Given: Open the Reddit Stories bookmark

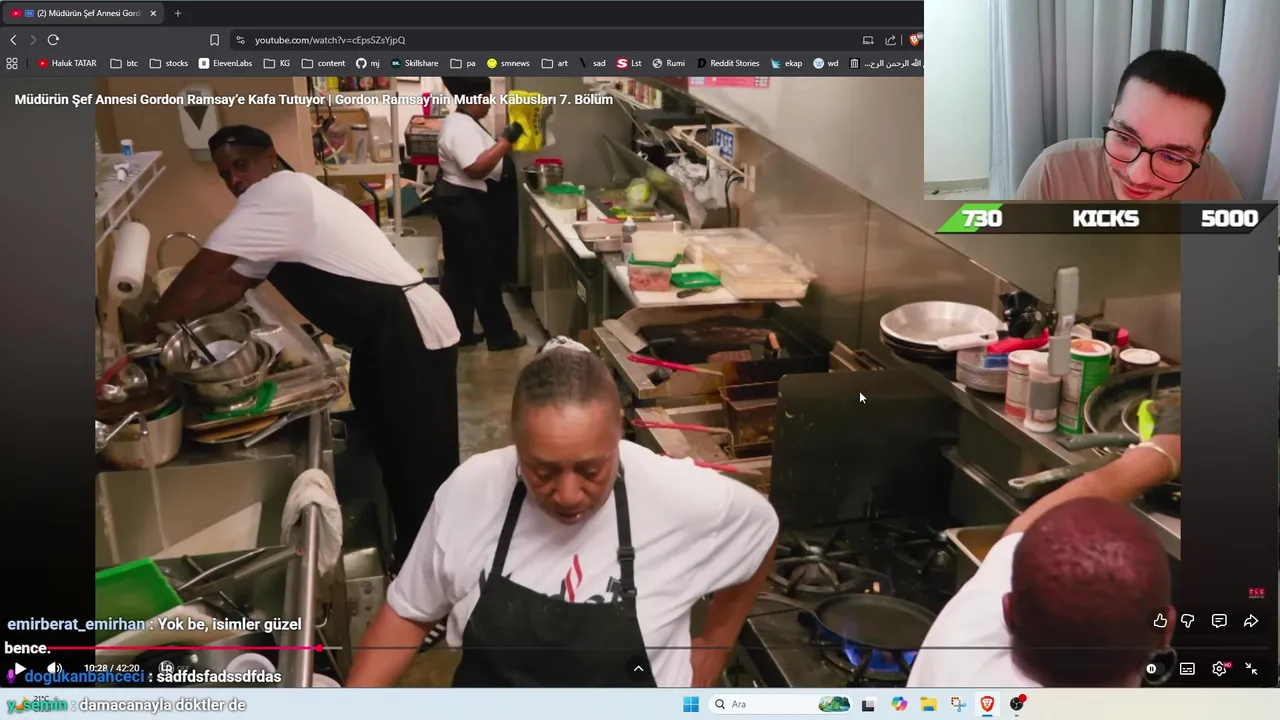Looking at the screenshot, I should click(x=728, y=63).
